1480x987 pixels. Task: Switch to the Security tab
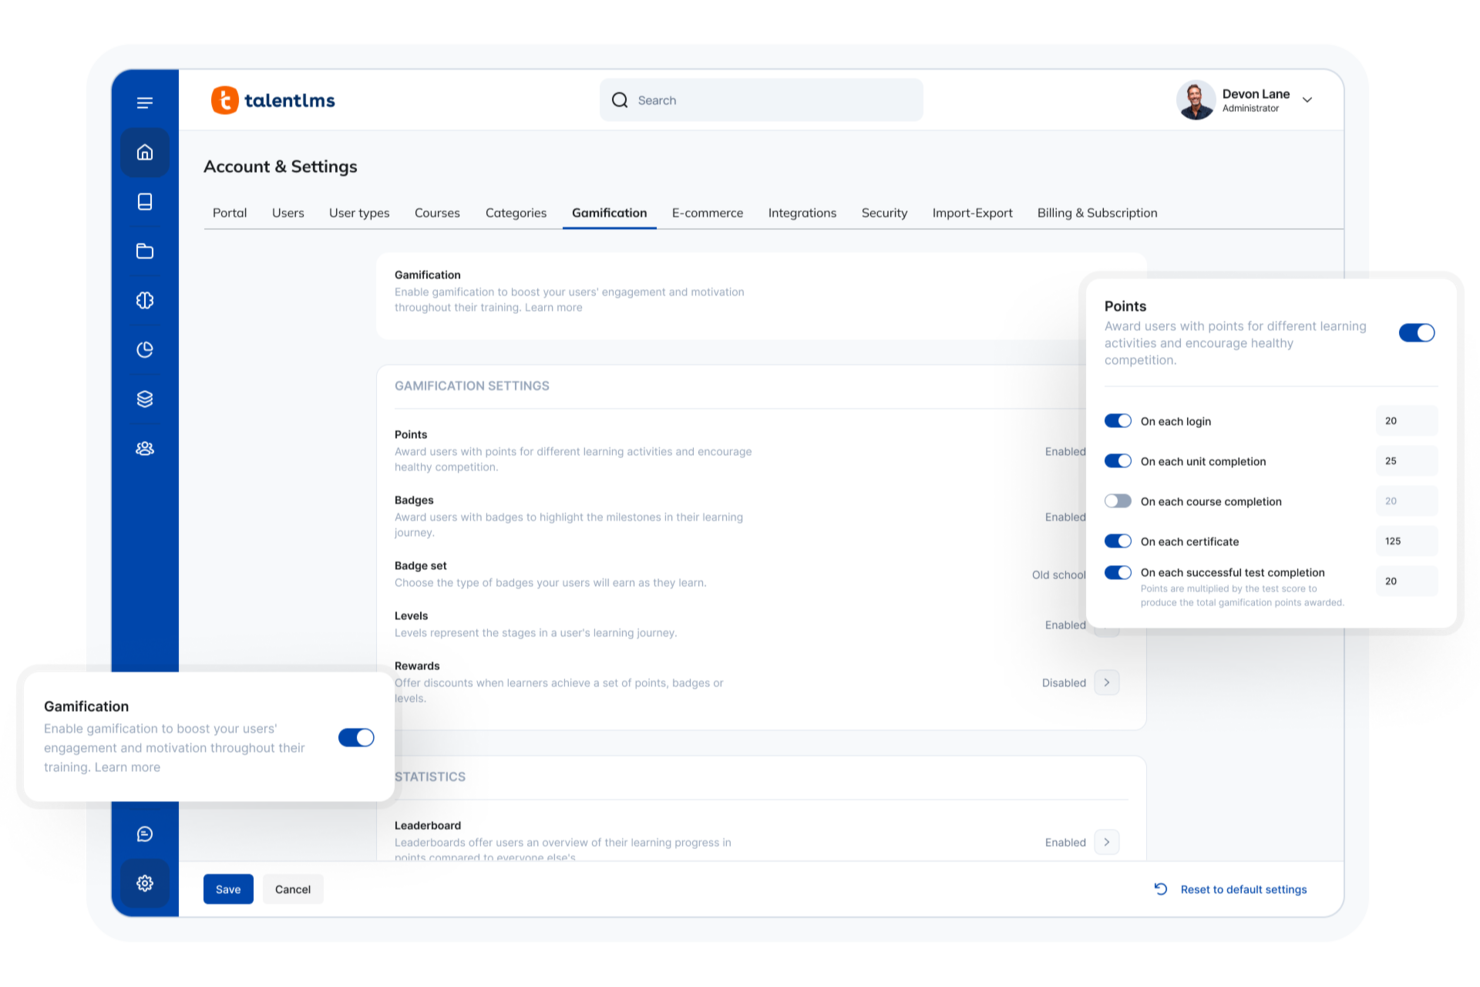click(884, 212)
